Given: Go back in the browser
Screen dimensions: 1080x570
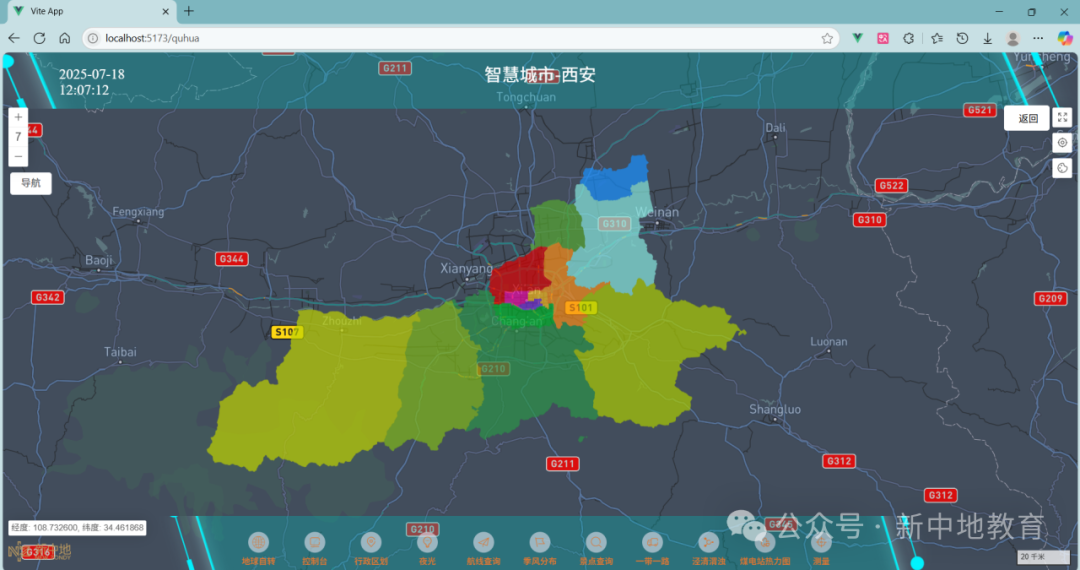Looking at the screenshot, I should (14, 38).
